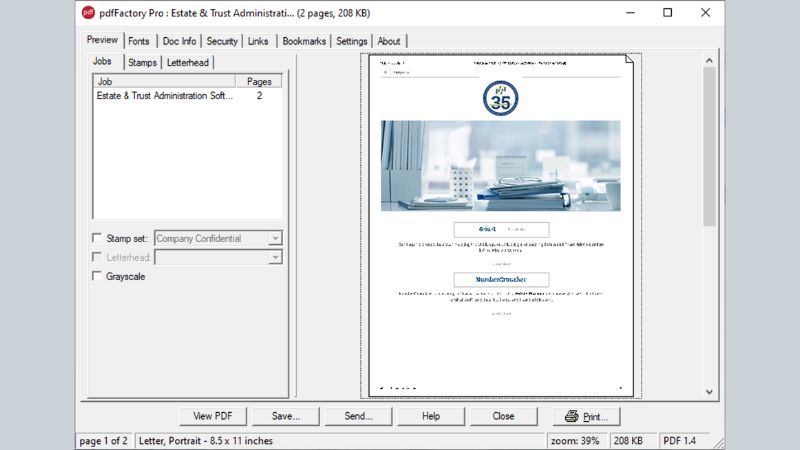Click the Send... button
Screen dimensions: 800x450
click(x=358, y=416)
